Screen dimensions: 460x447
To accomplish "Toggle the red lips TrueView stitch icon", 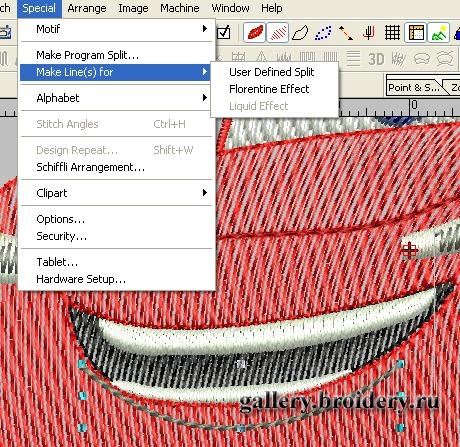I will pyautogui.click(x=255, y=33).
